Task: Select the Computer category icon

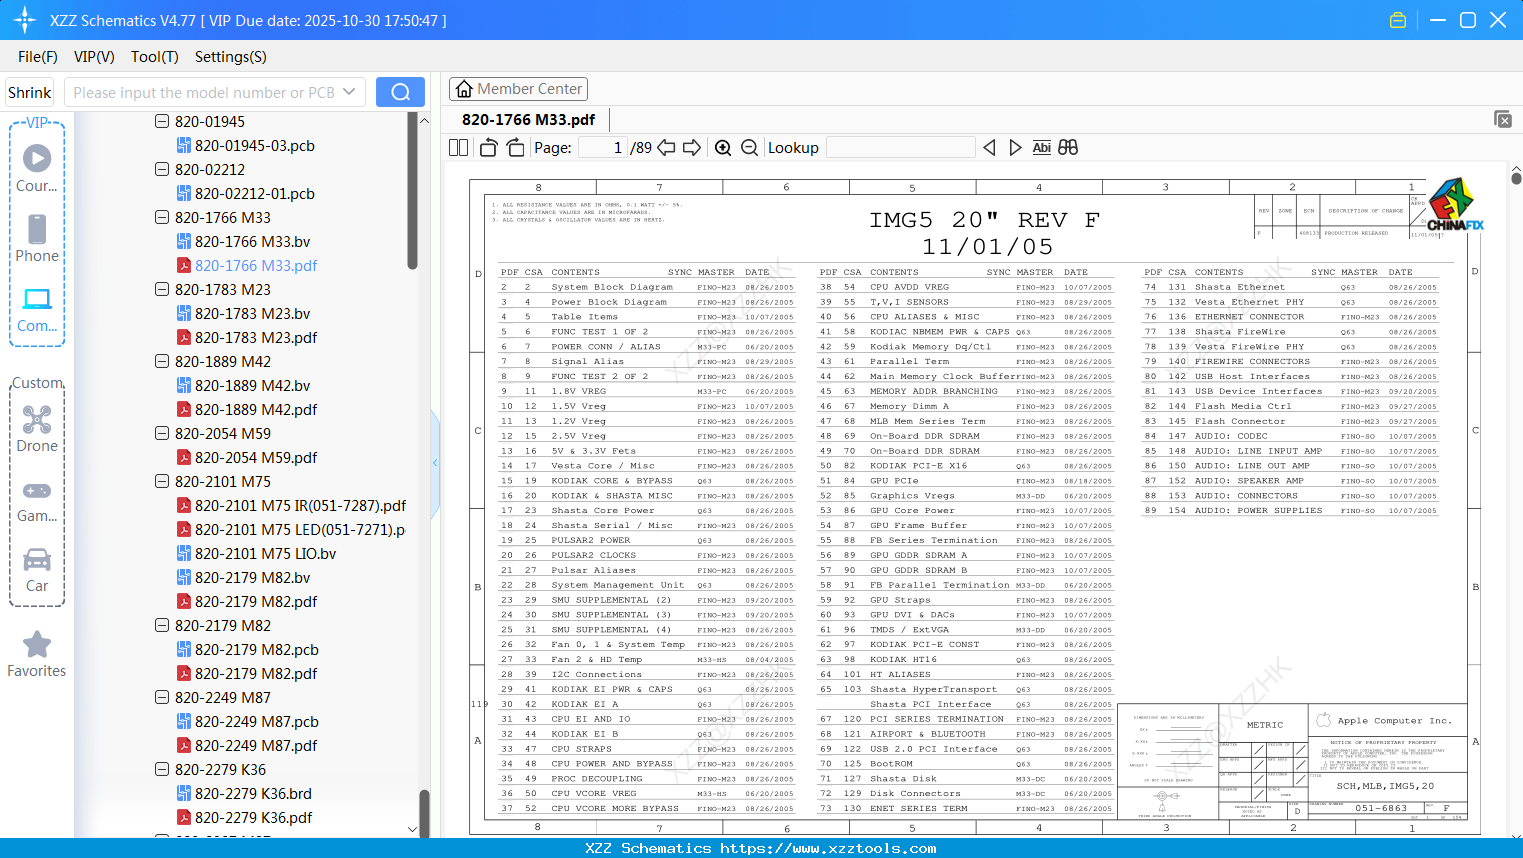Action: 37,299
